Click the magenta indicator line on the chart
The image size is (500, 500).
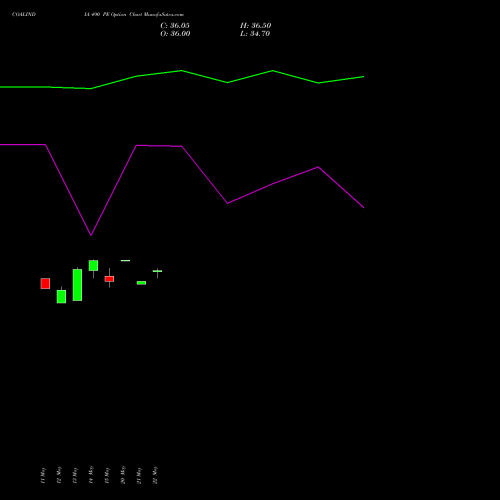click(x=182, y=146)
